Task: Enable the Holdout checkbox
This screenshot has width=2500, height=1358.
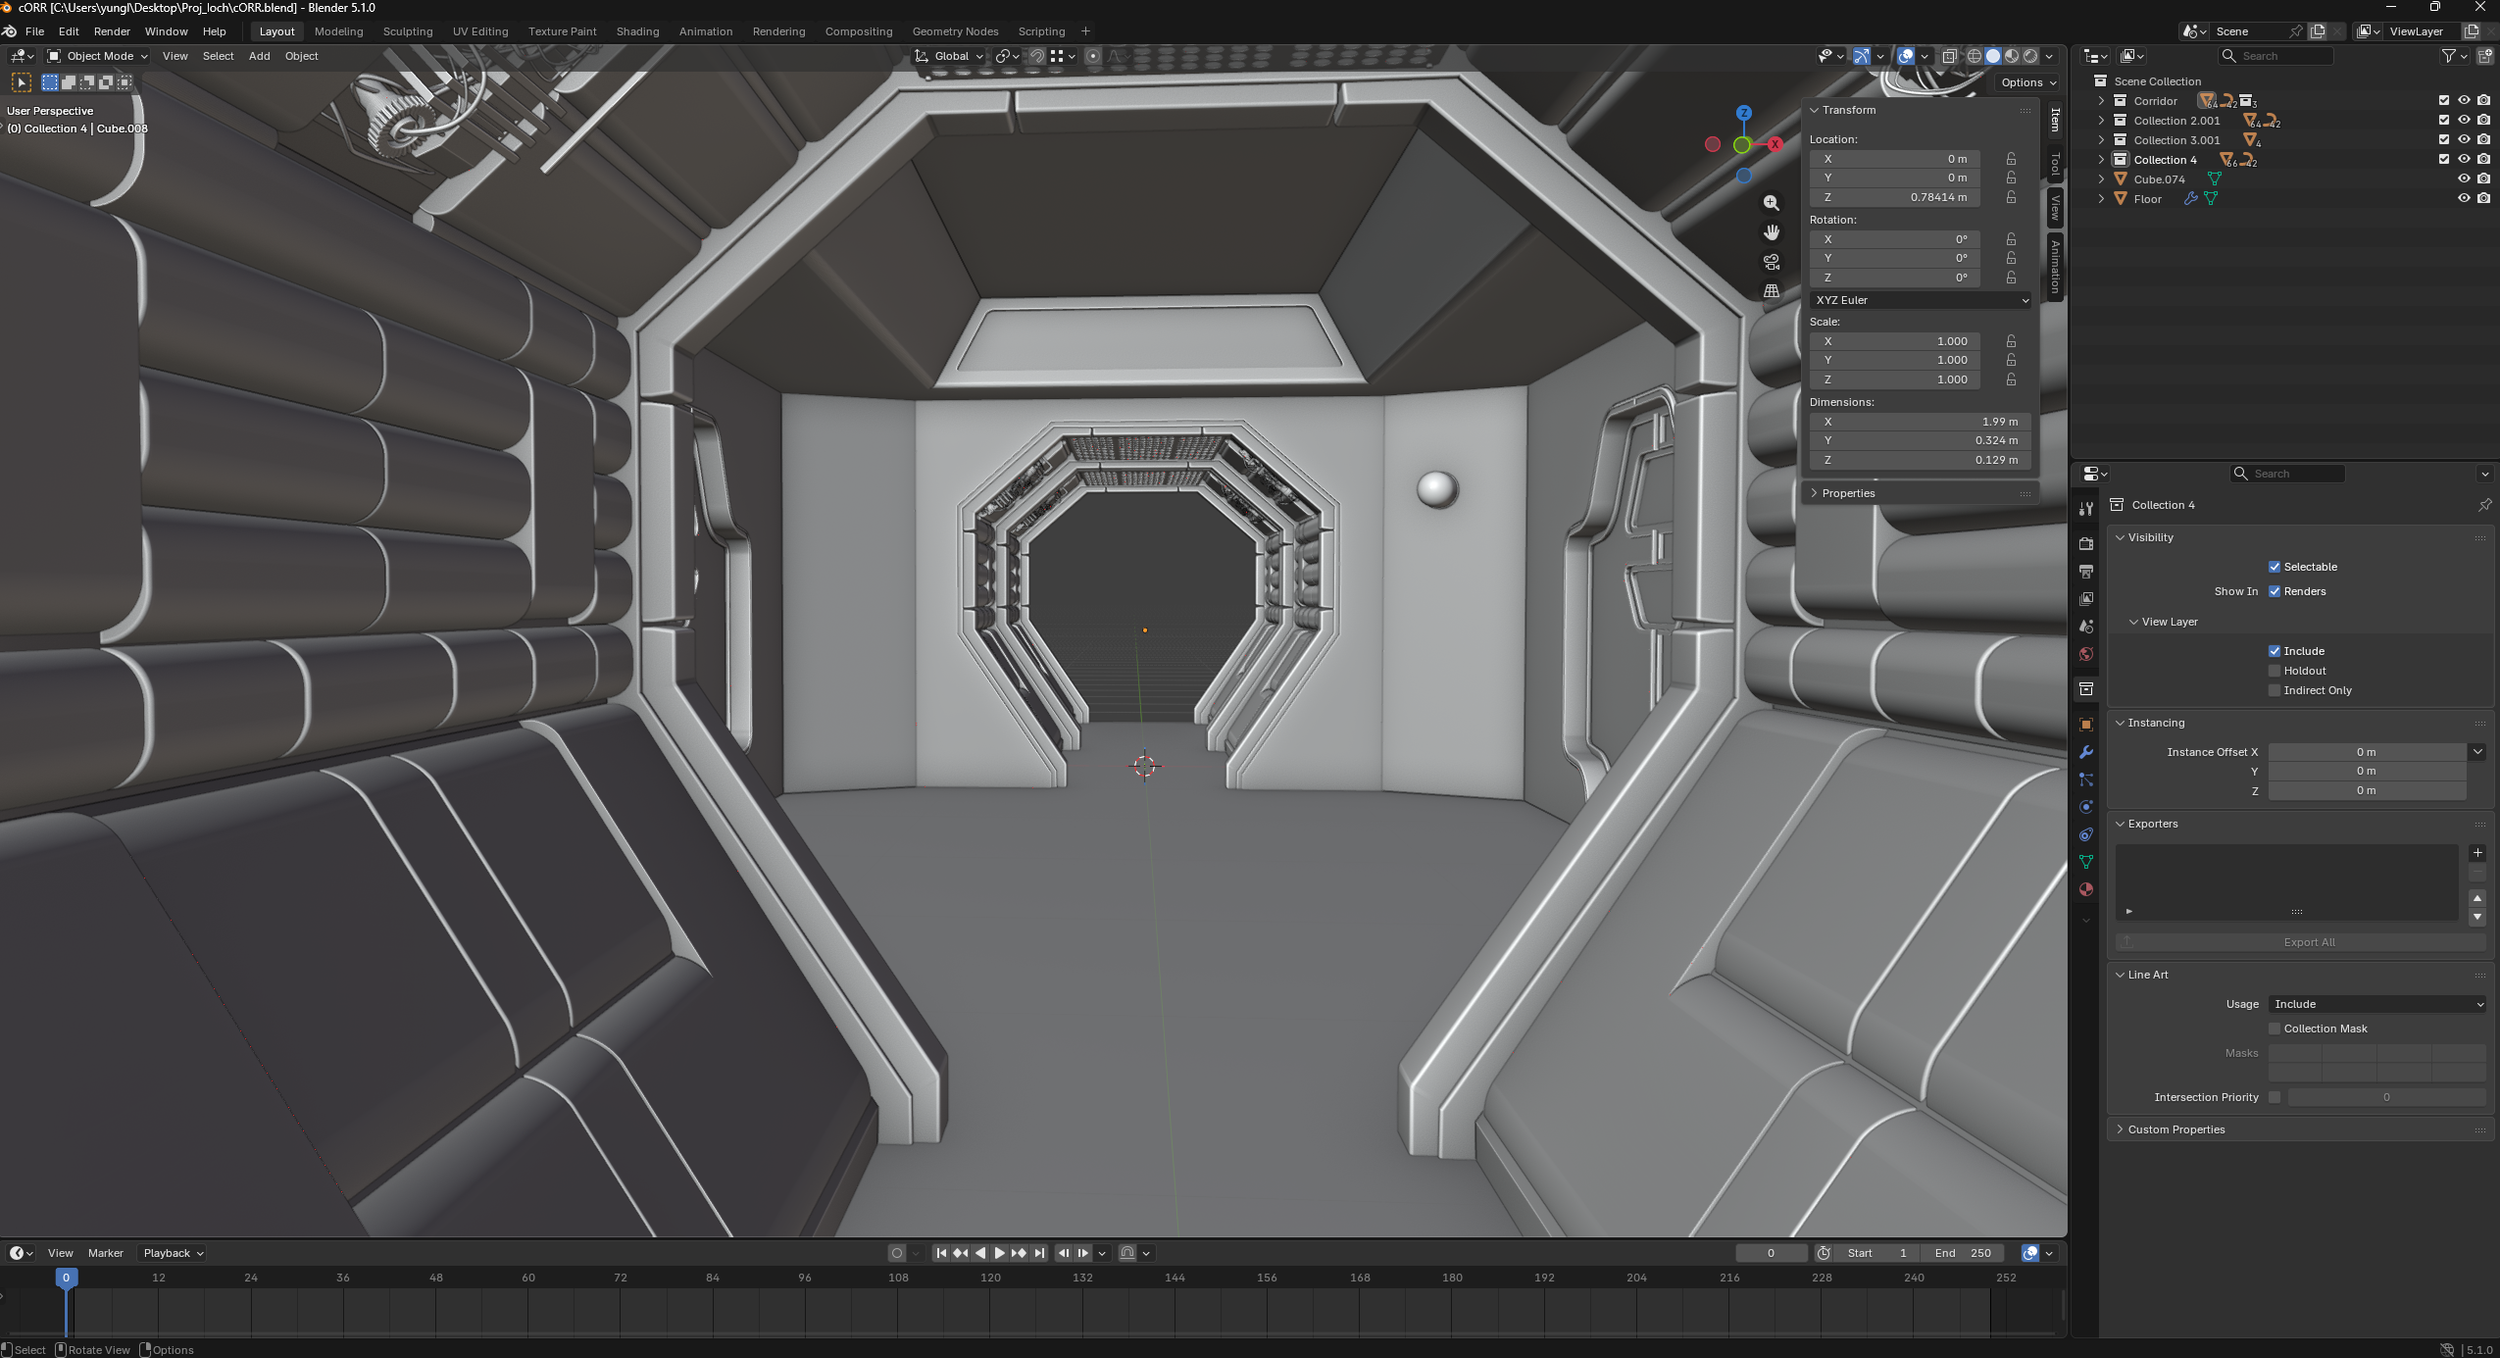Action: 2274,671
